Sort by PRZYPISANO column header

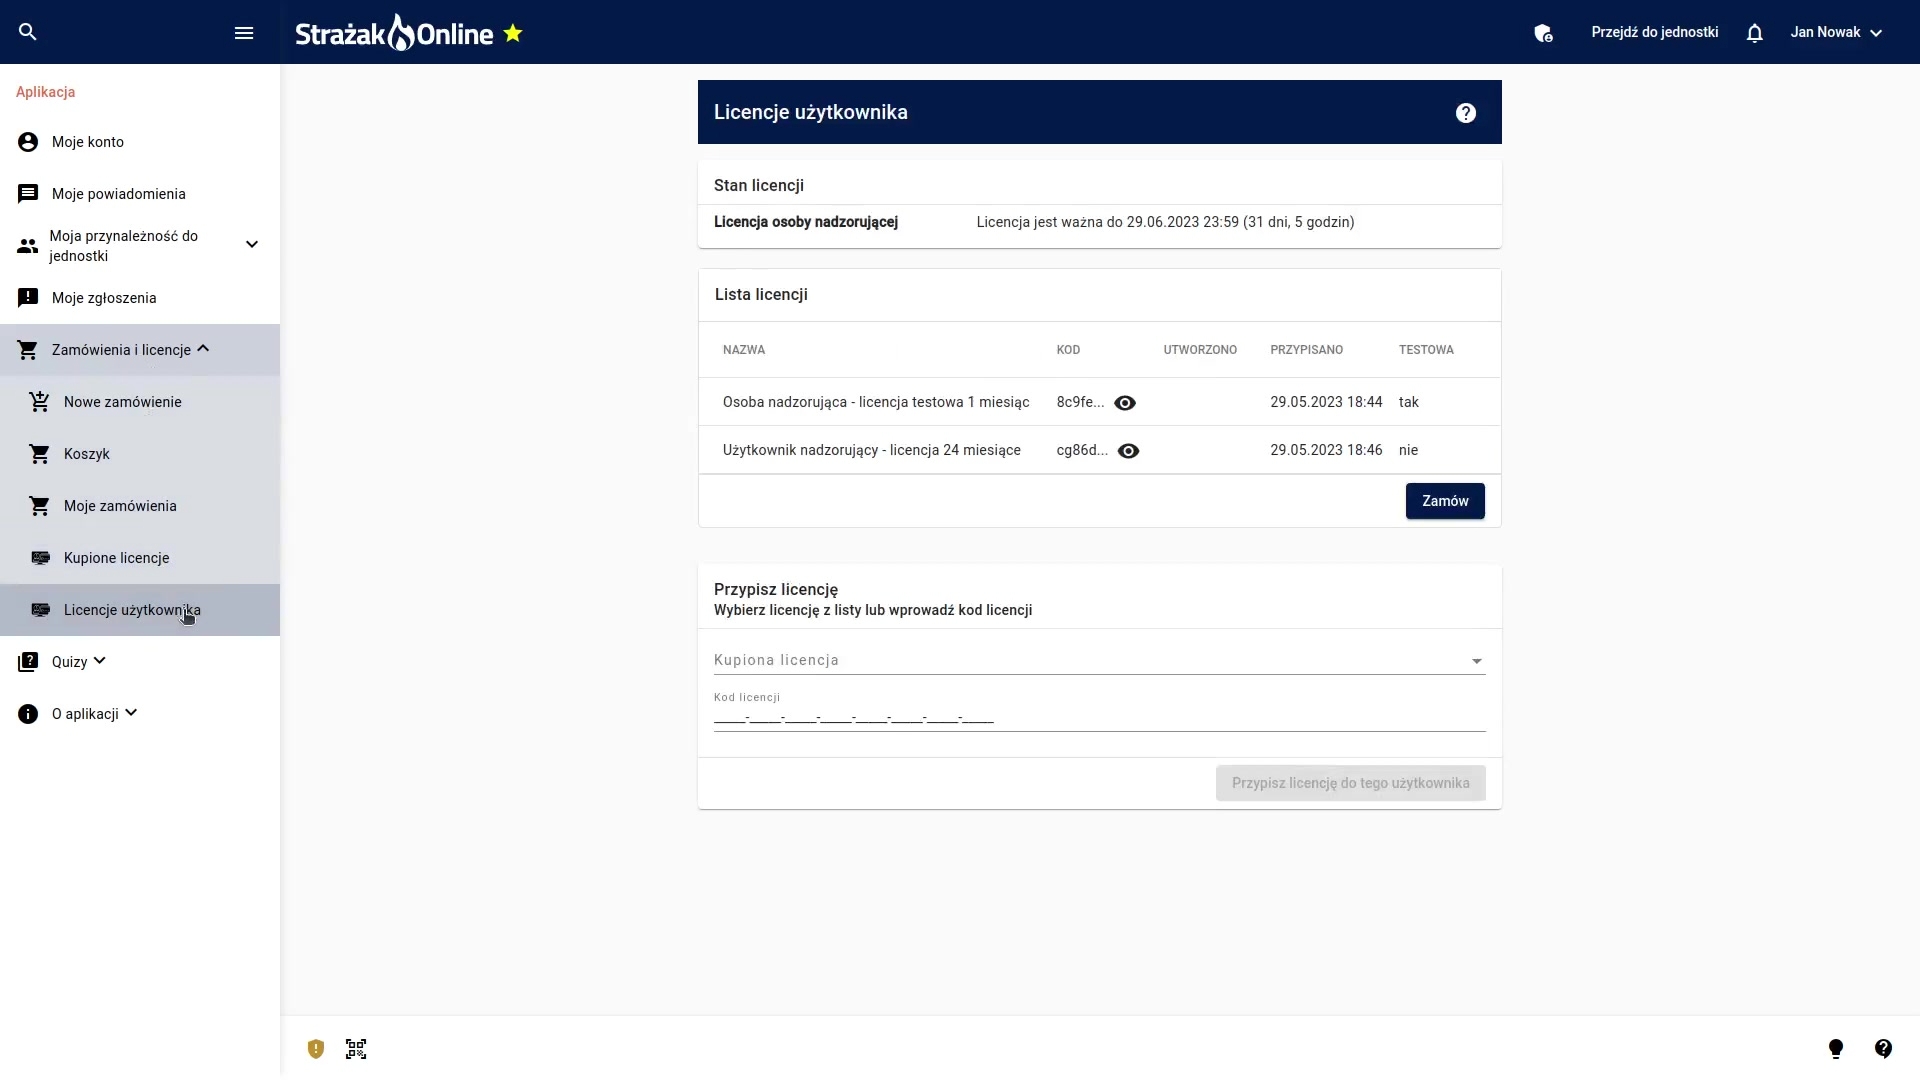tap(1307, 350)
